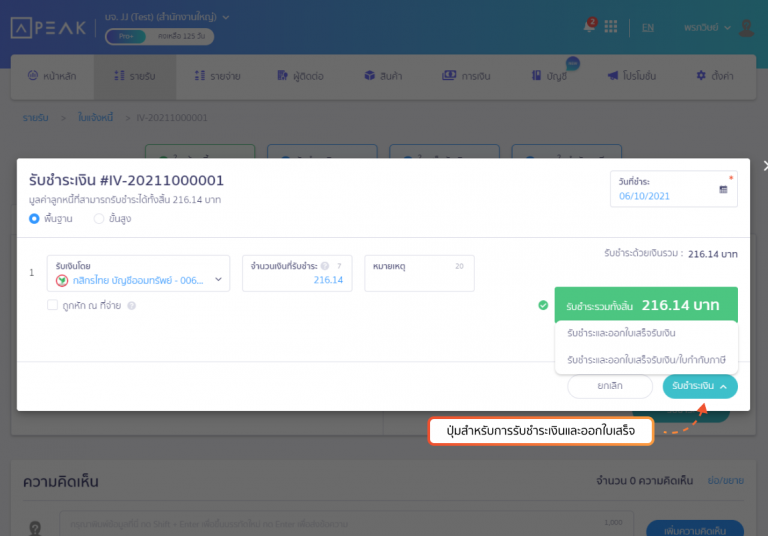Open the company selector dropdown

click(167, 17)
